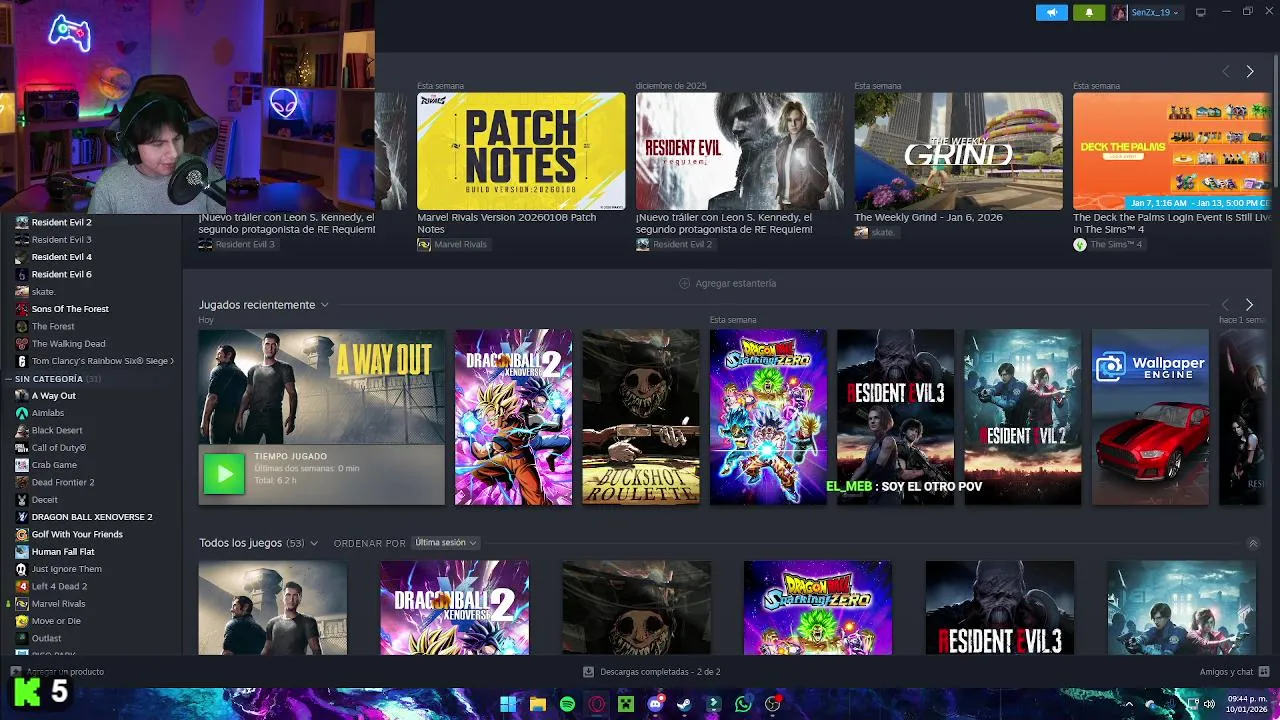Click the downloads icon in bottom bar
Image resolution: width=1280 pixels, height=720 pixels.
pos(588,672)
